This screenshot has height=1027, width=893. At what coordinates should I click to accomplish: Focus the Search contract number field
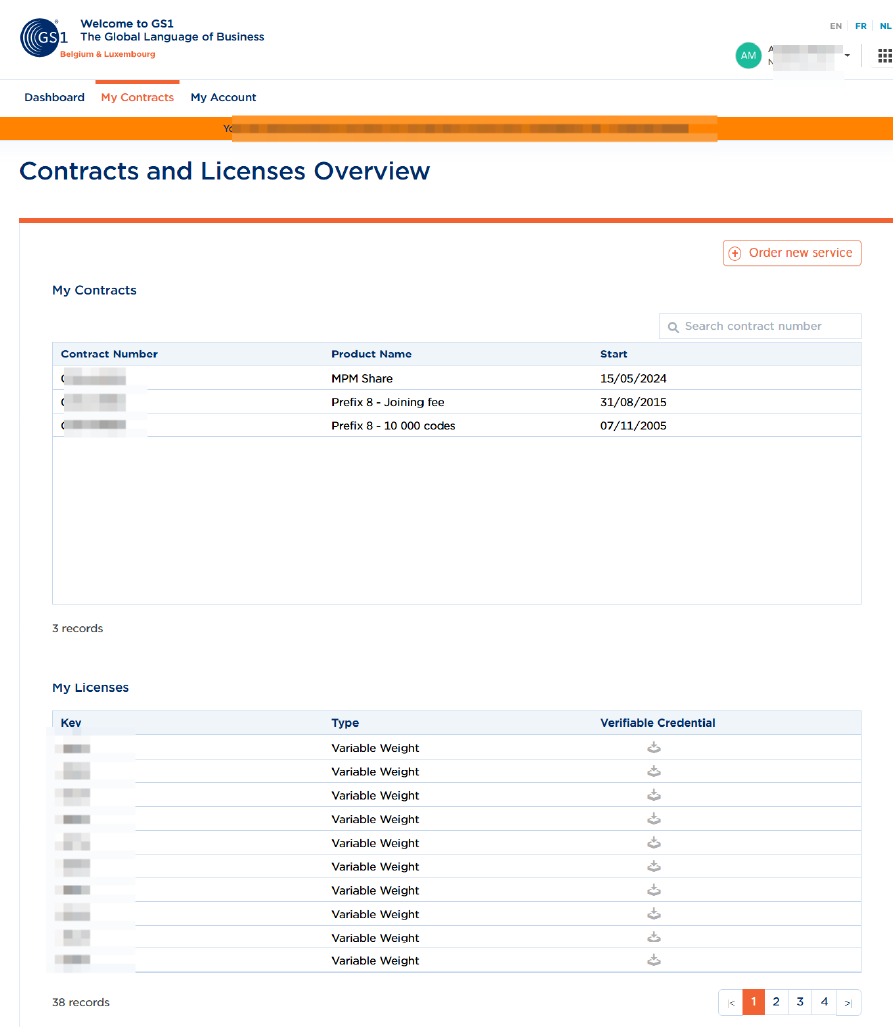(x=760, y=326)
